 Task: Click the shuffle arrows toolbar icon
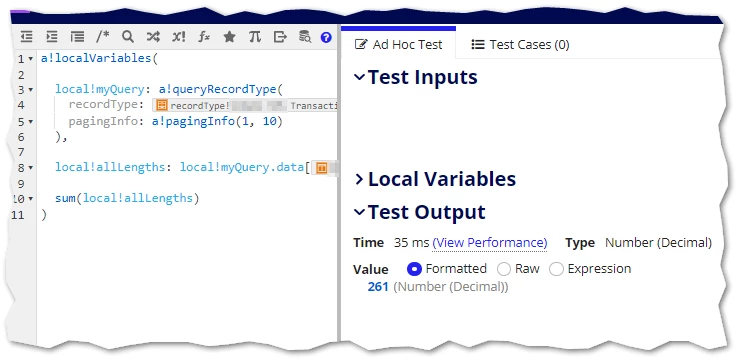point(153,37)
